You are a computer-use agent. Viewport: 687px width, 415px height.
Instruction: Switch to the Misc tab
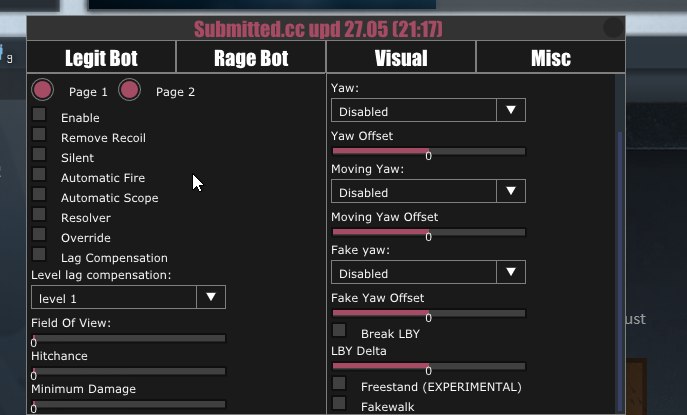pos(551,57)
